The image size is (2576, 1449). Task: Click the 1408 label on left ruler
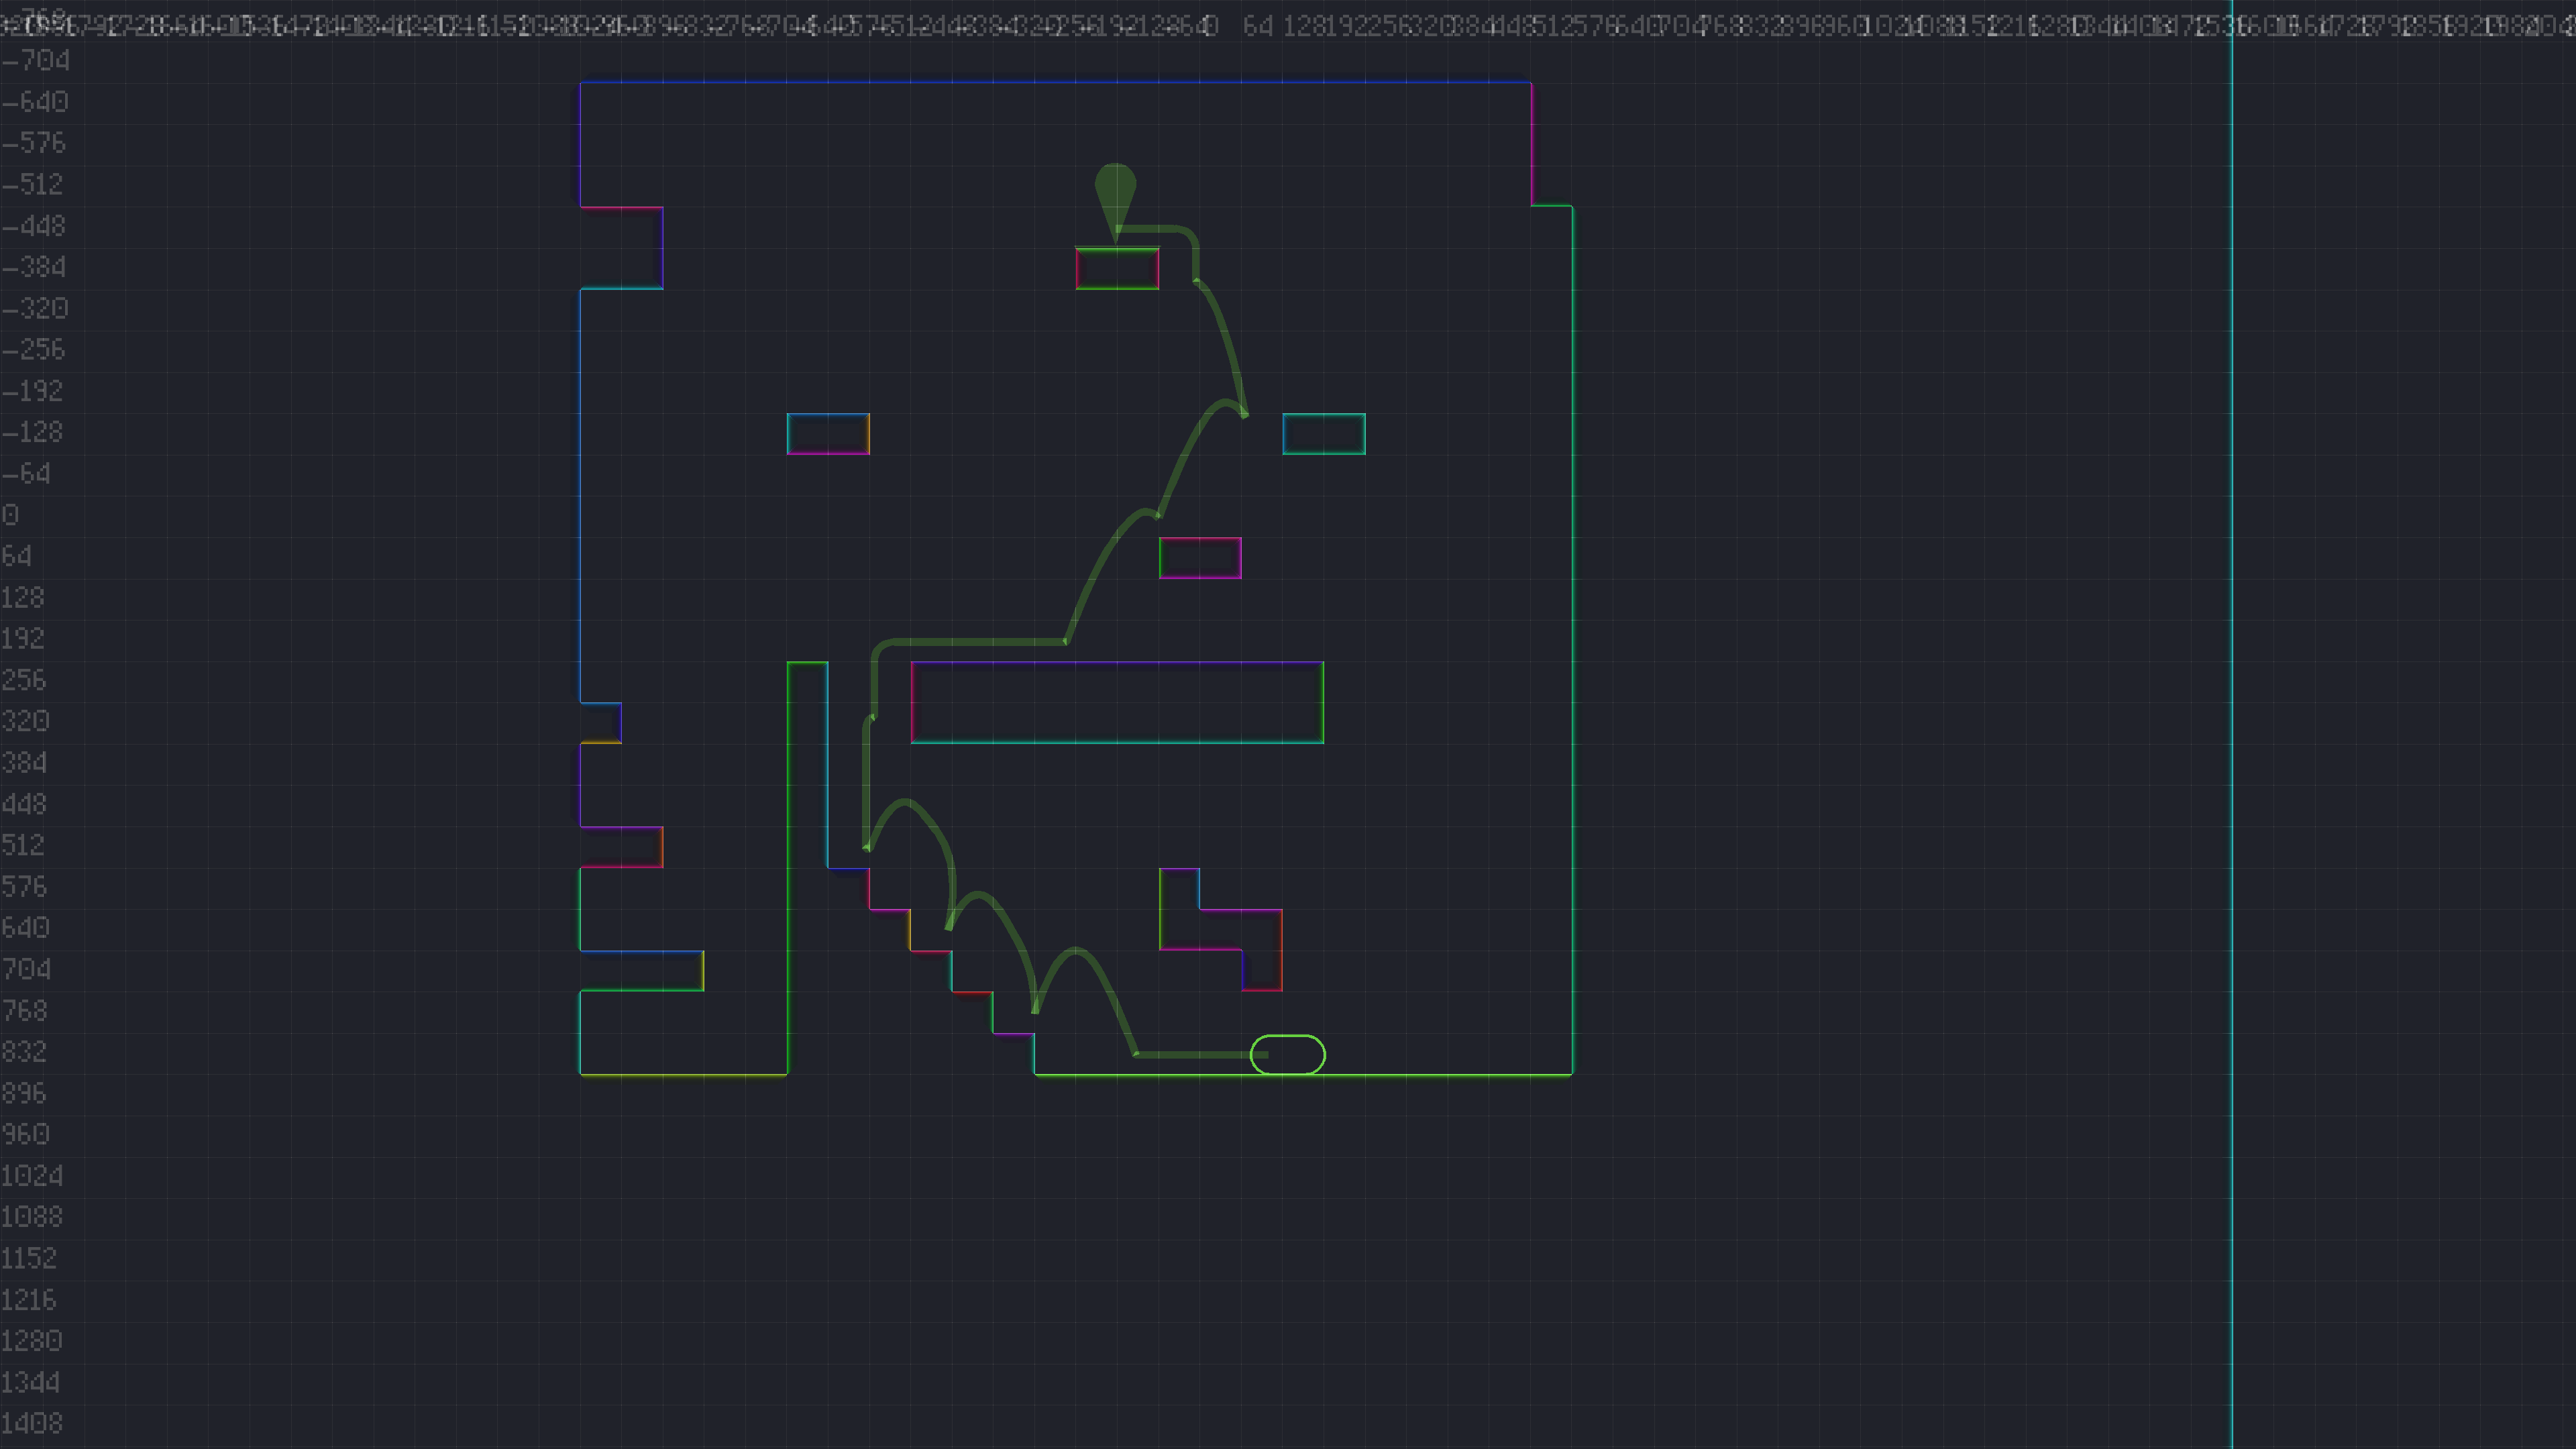[31, 1423]
